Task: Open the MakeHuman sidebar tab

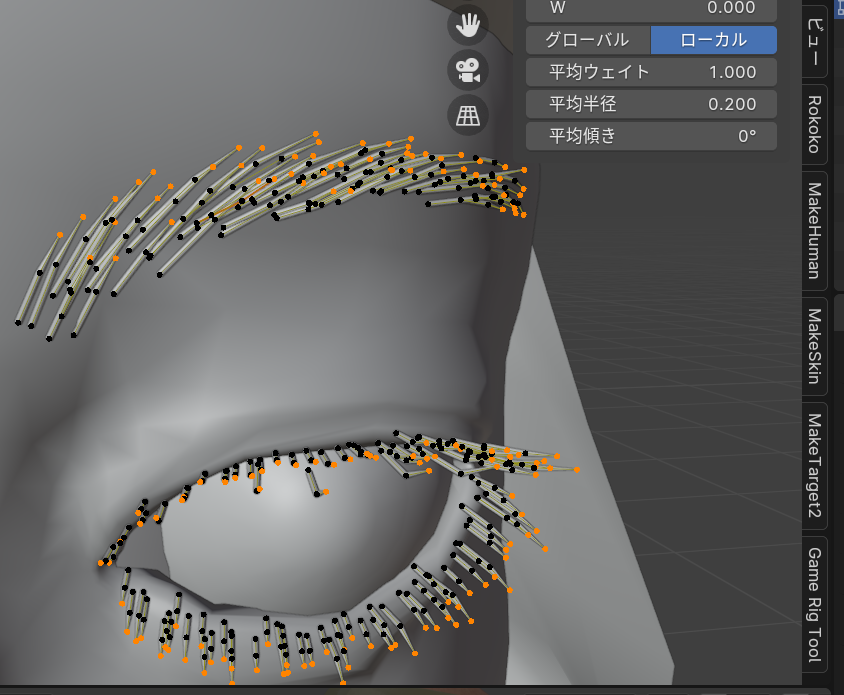Action: pyautogui.click(x=815, y=231)
